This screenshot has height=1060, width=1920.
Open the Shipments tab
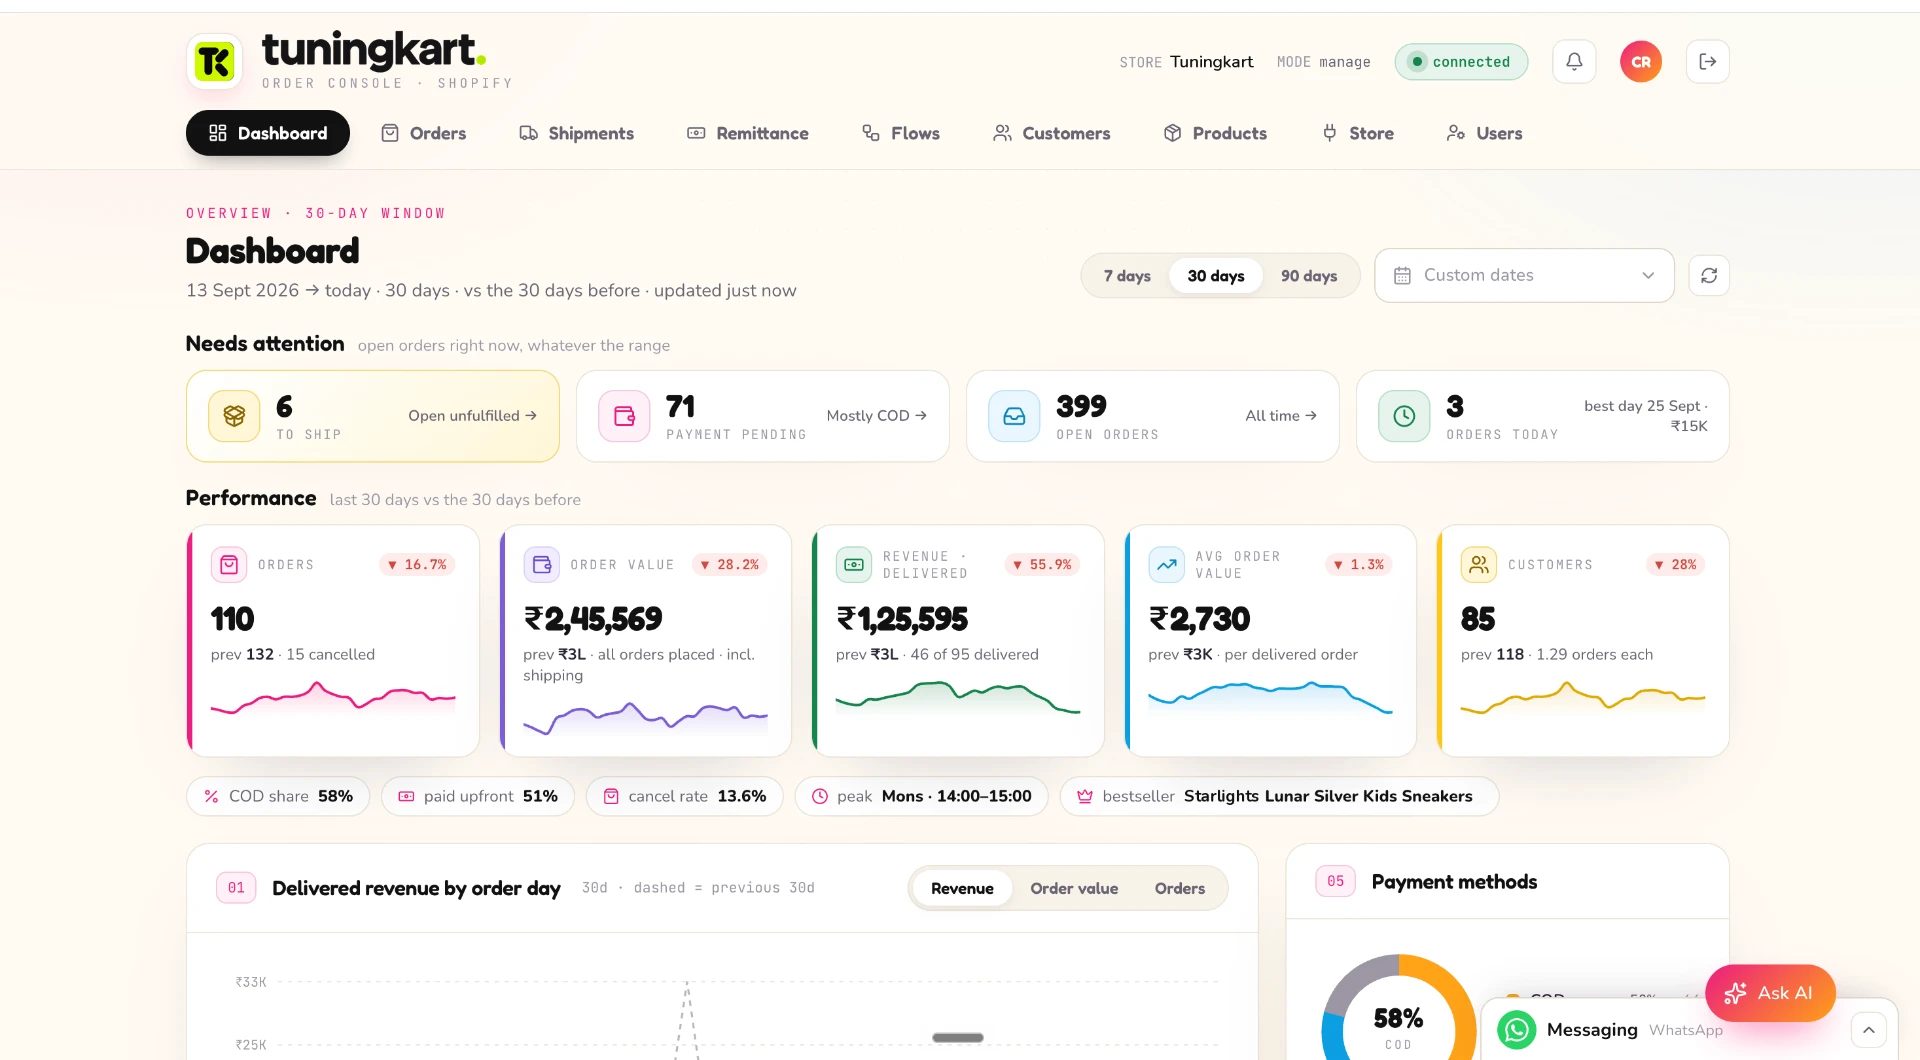tap(576, 133)
